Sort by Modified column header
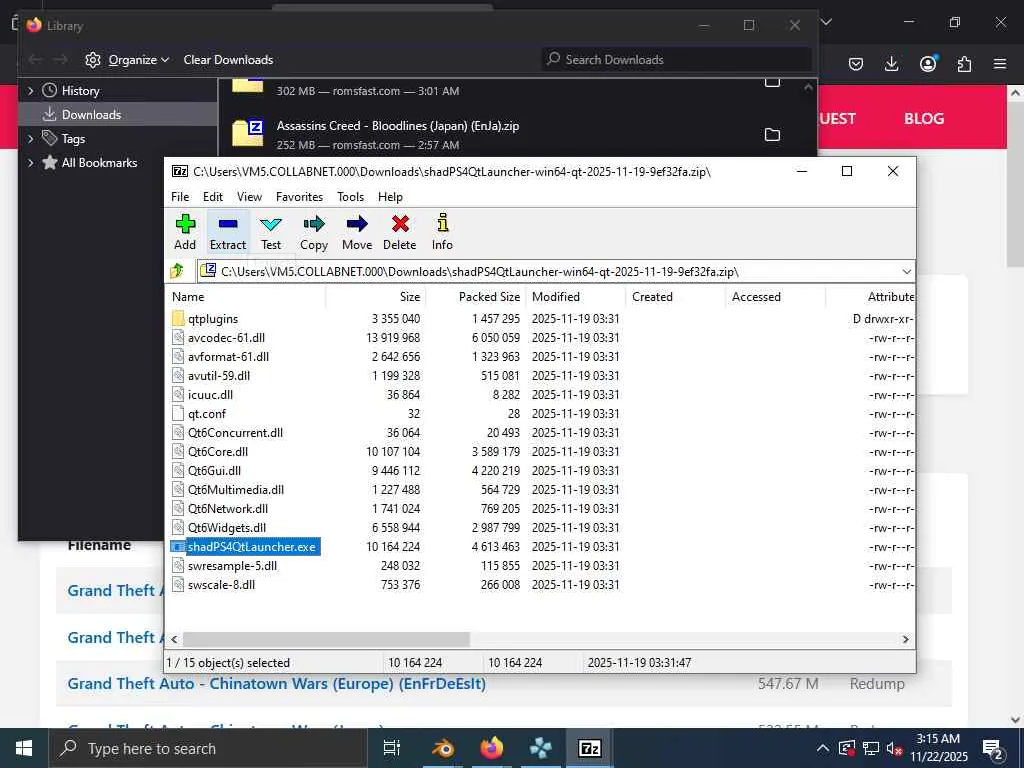The width and height of the screenshot is (1024, 768). tap(575, 296)
